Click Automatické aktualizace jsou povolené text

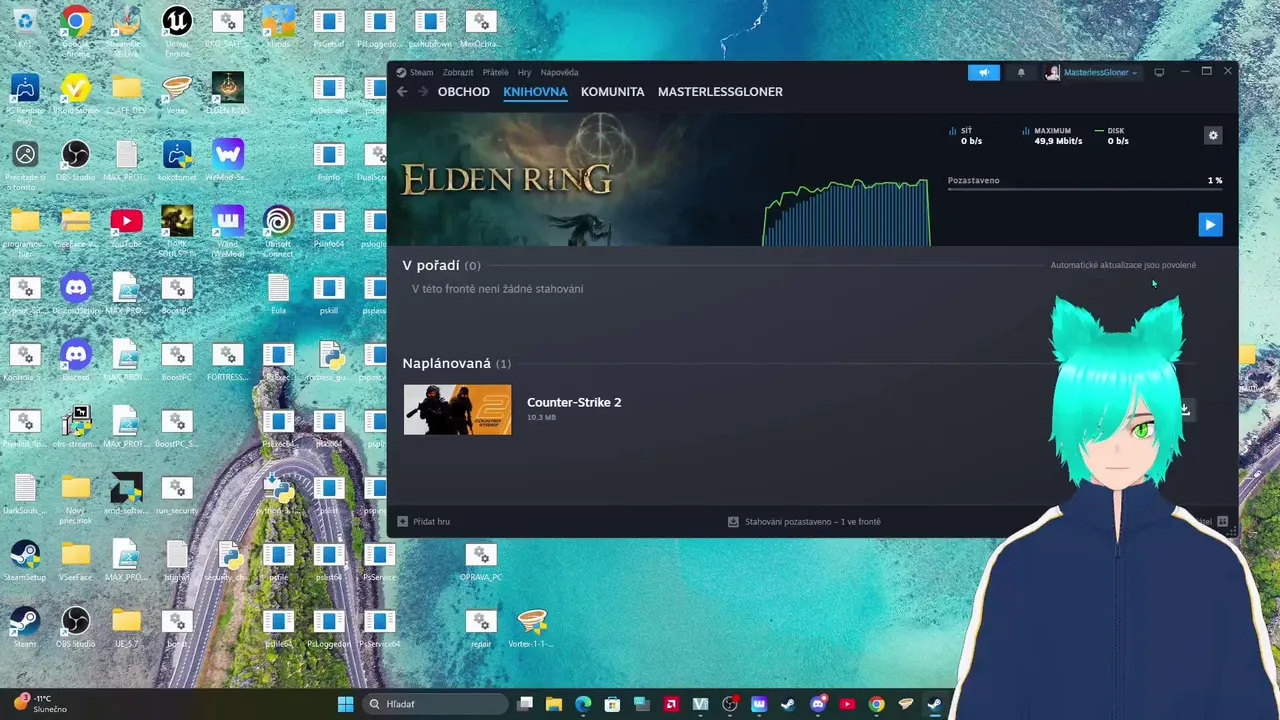pyautogui.click(x=1123, y=265)
